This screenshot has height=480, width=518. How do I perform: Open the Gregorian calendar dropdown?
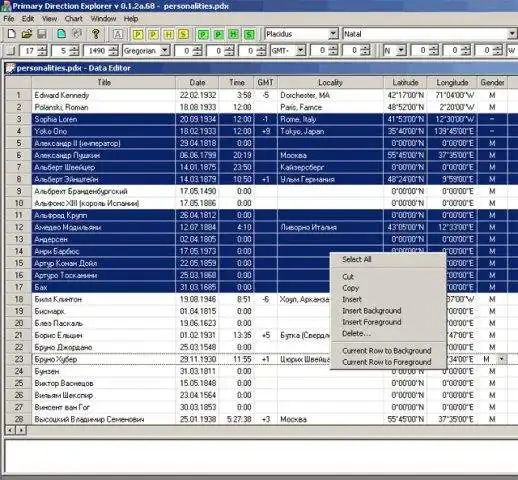(164, 51)
